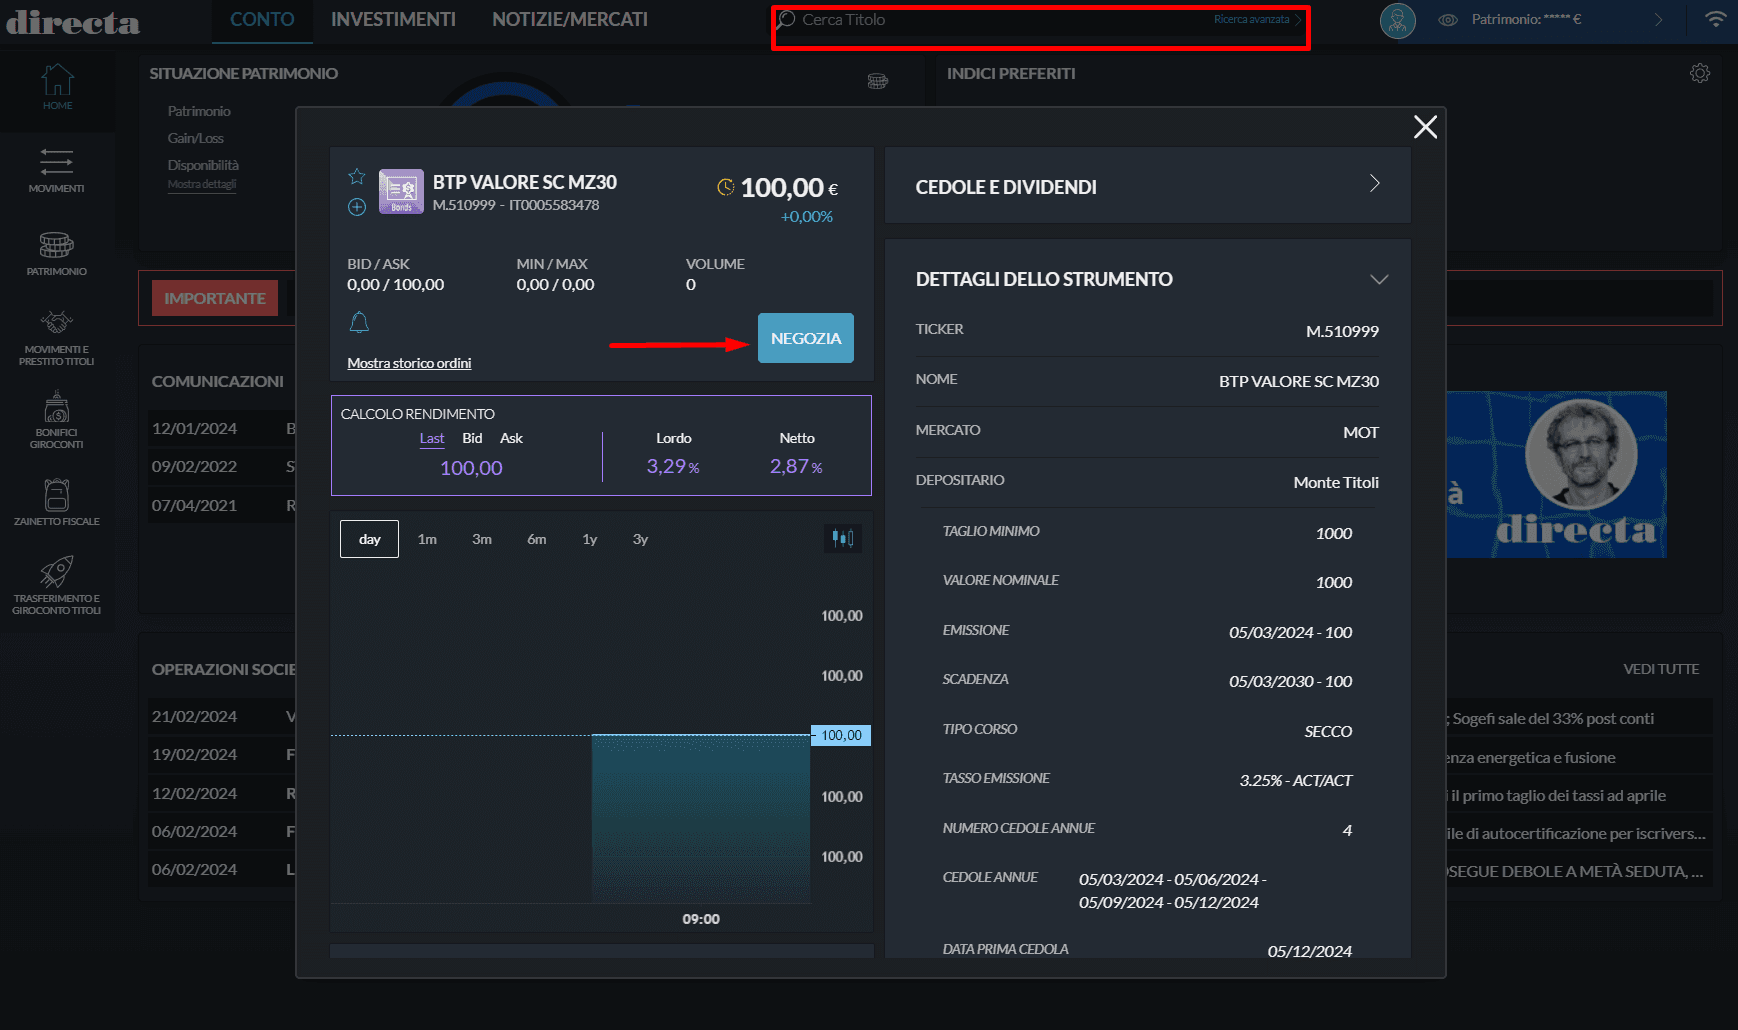
Task: Favorite BTP VALORE using the star icon
Action: (x=356, y=176)
